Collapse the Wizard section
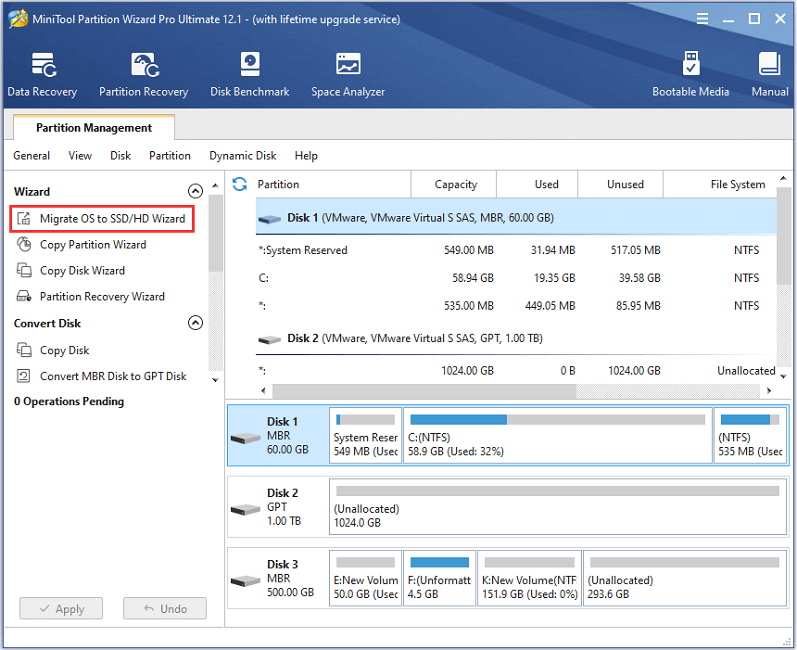This screenshot has height=650, width=797. coord(195,191)
